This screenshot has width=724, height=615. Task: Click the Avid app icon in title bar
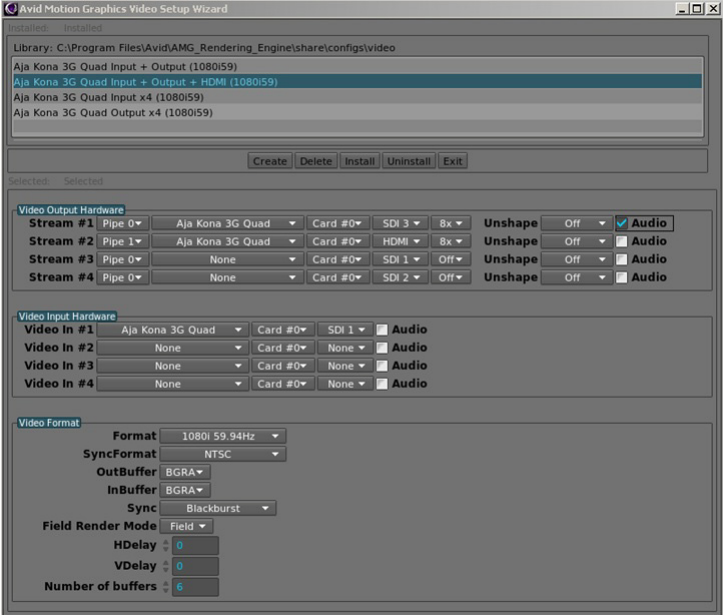point(11,9)
